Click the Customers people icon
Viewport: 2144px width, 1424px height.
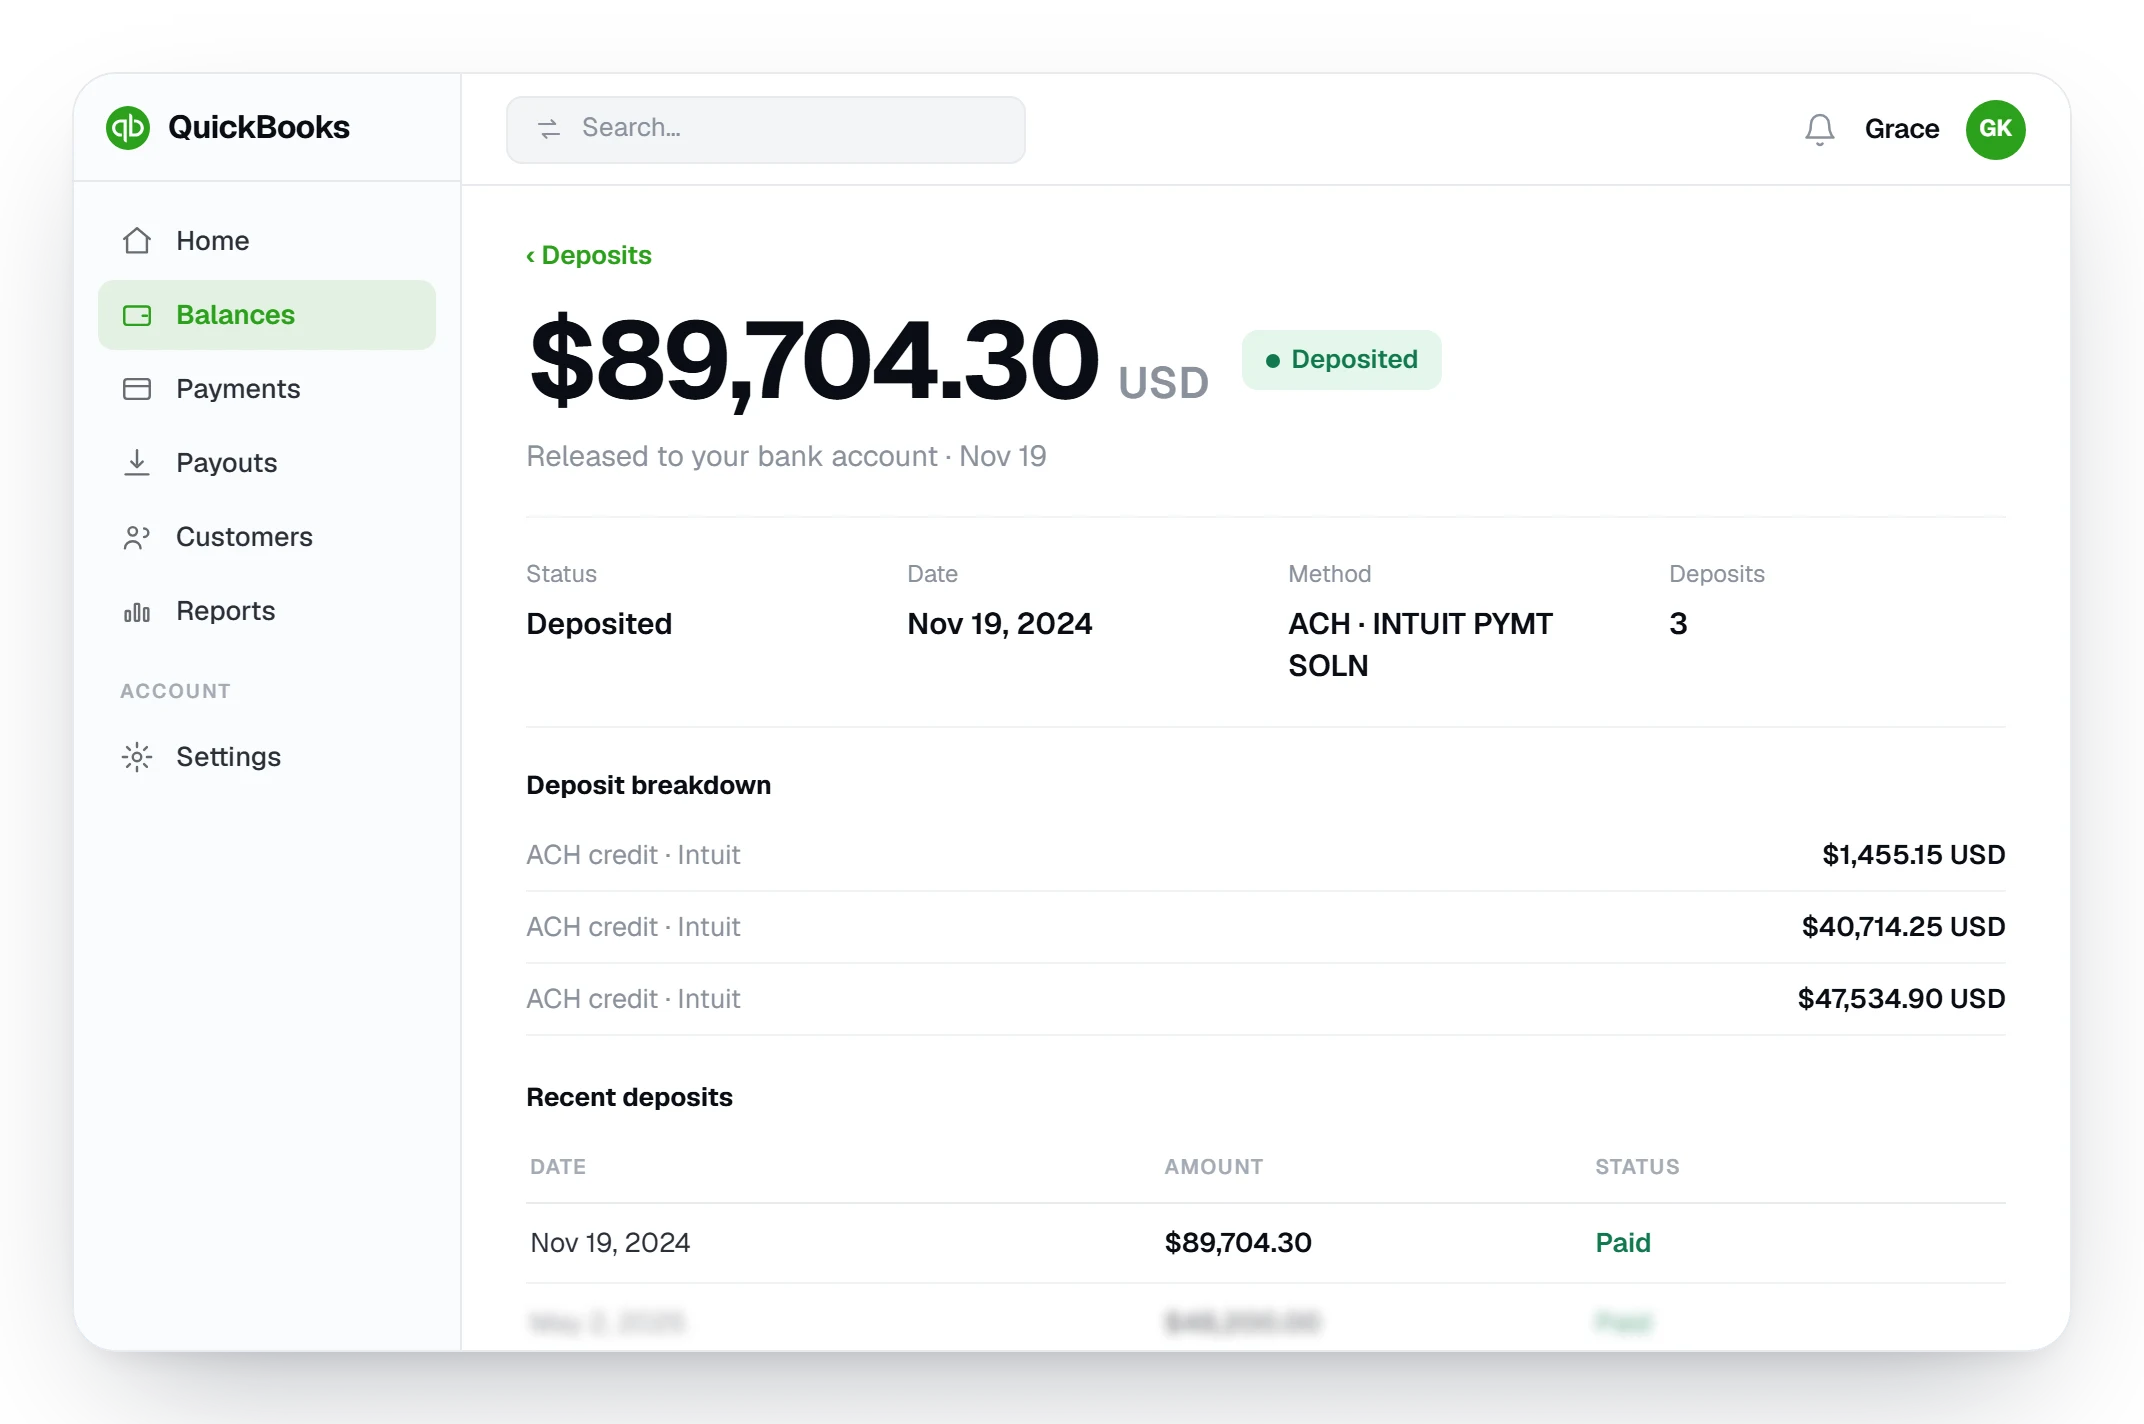(x=137, y=537)
